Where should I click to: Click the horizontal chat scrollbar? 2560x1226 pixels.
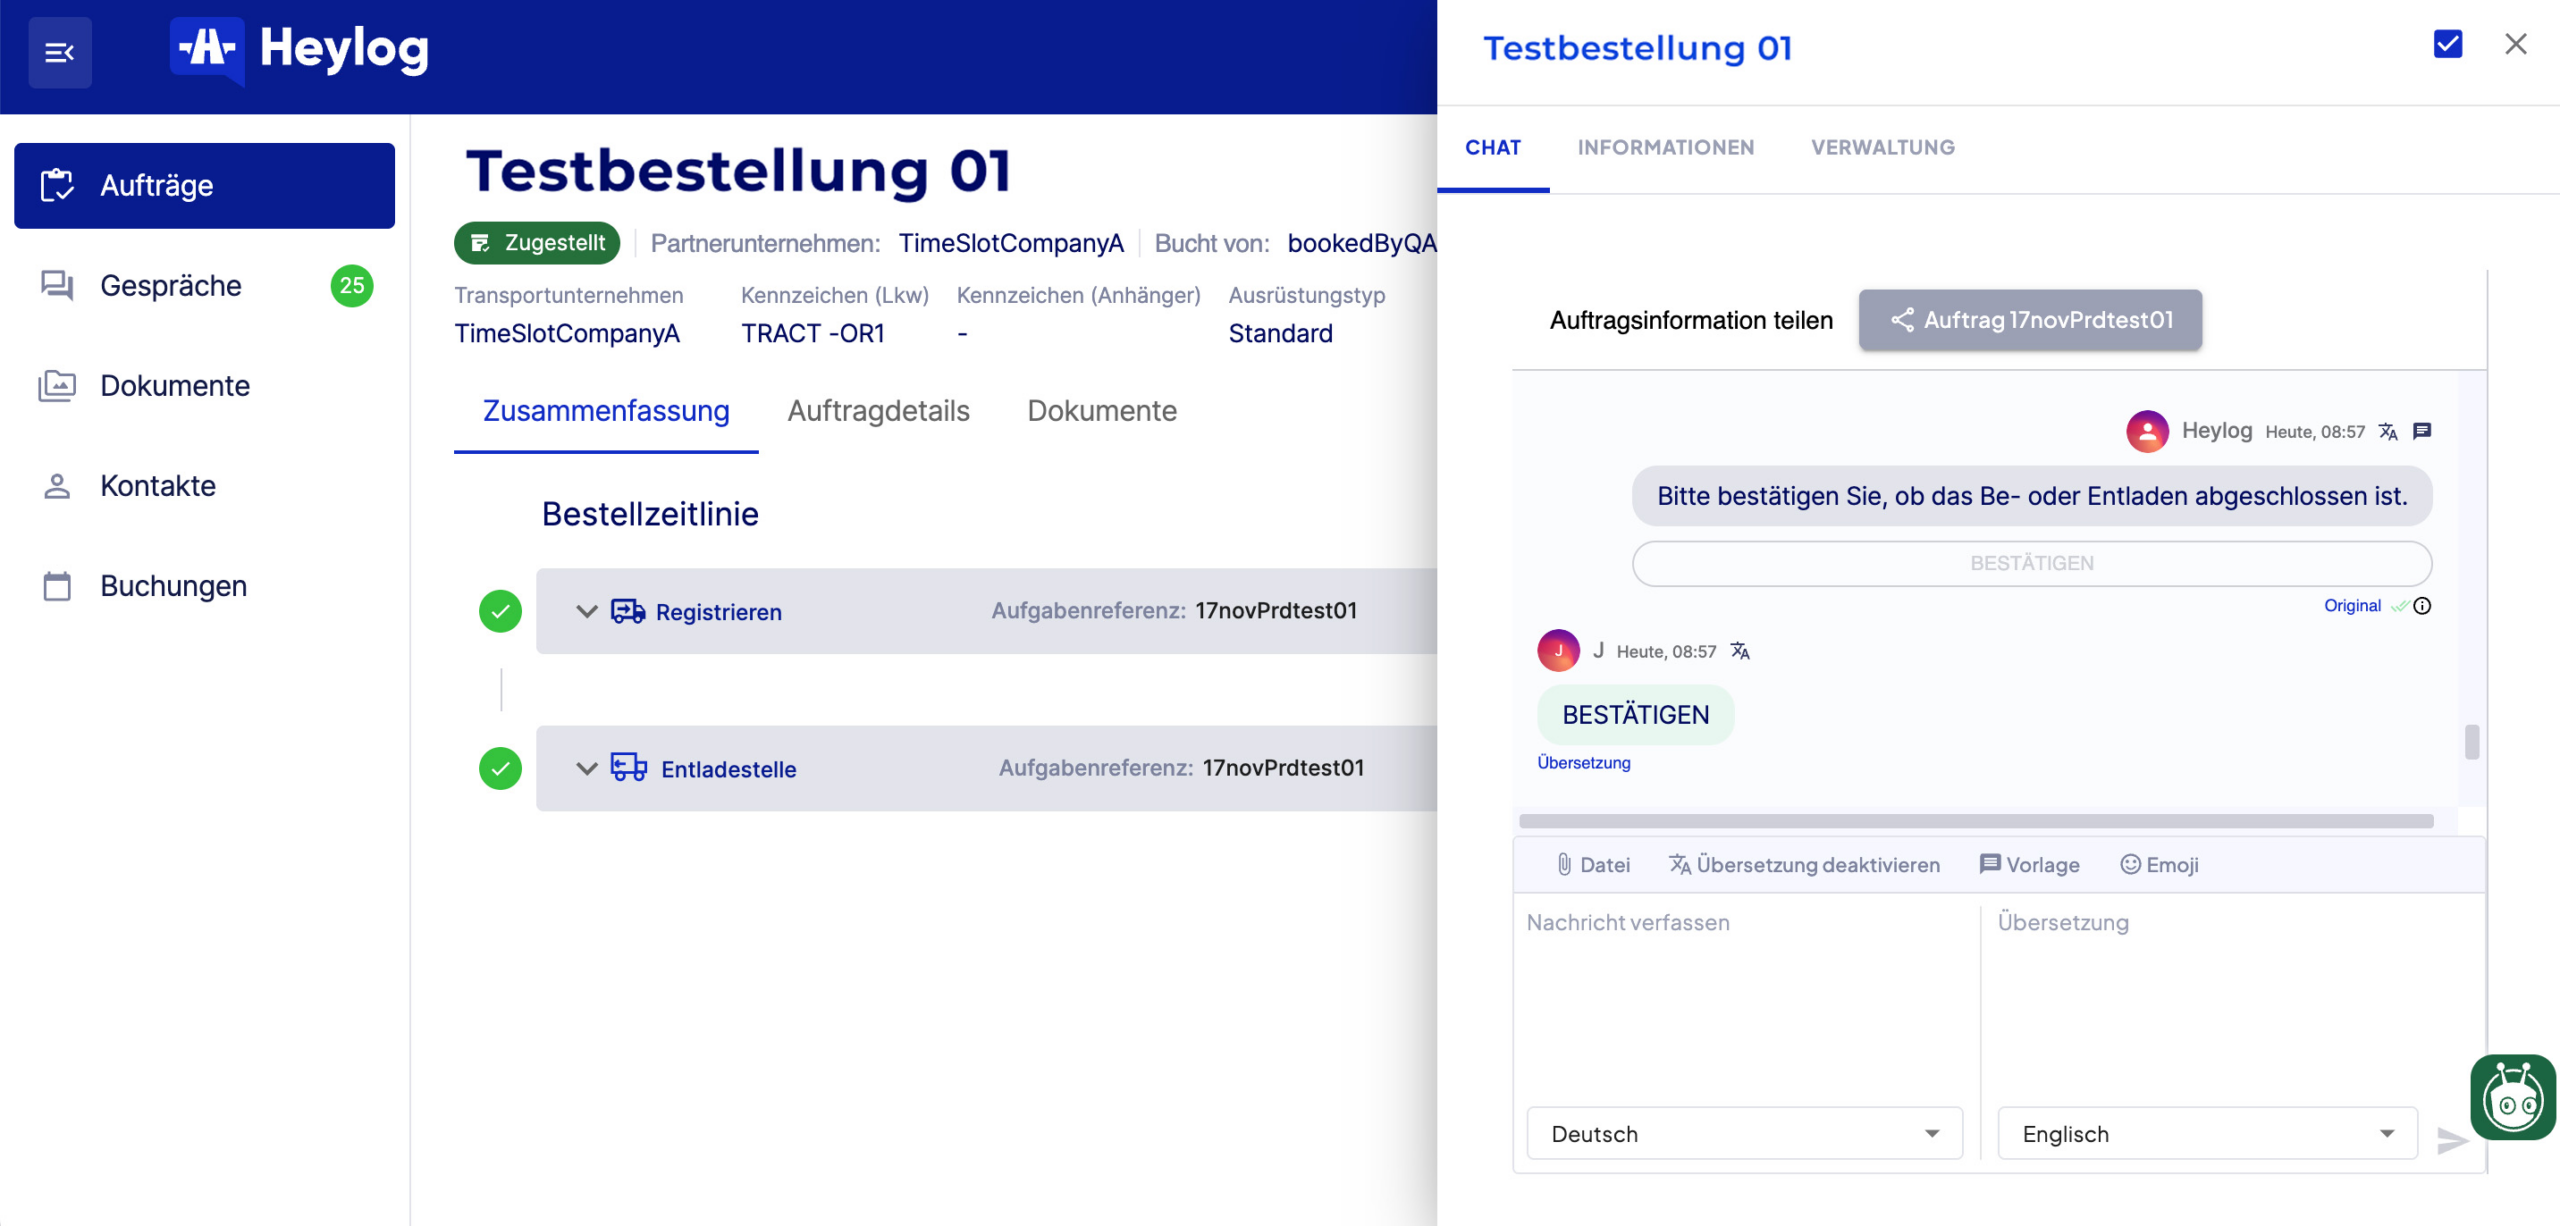pos(1975,821)
